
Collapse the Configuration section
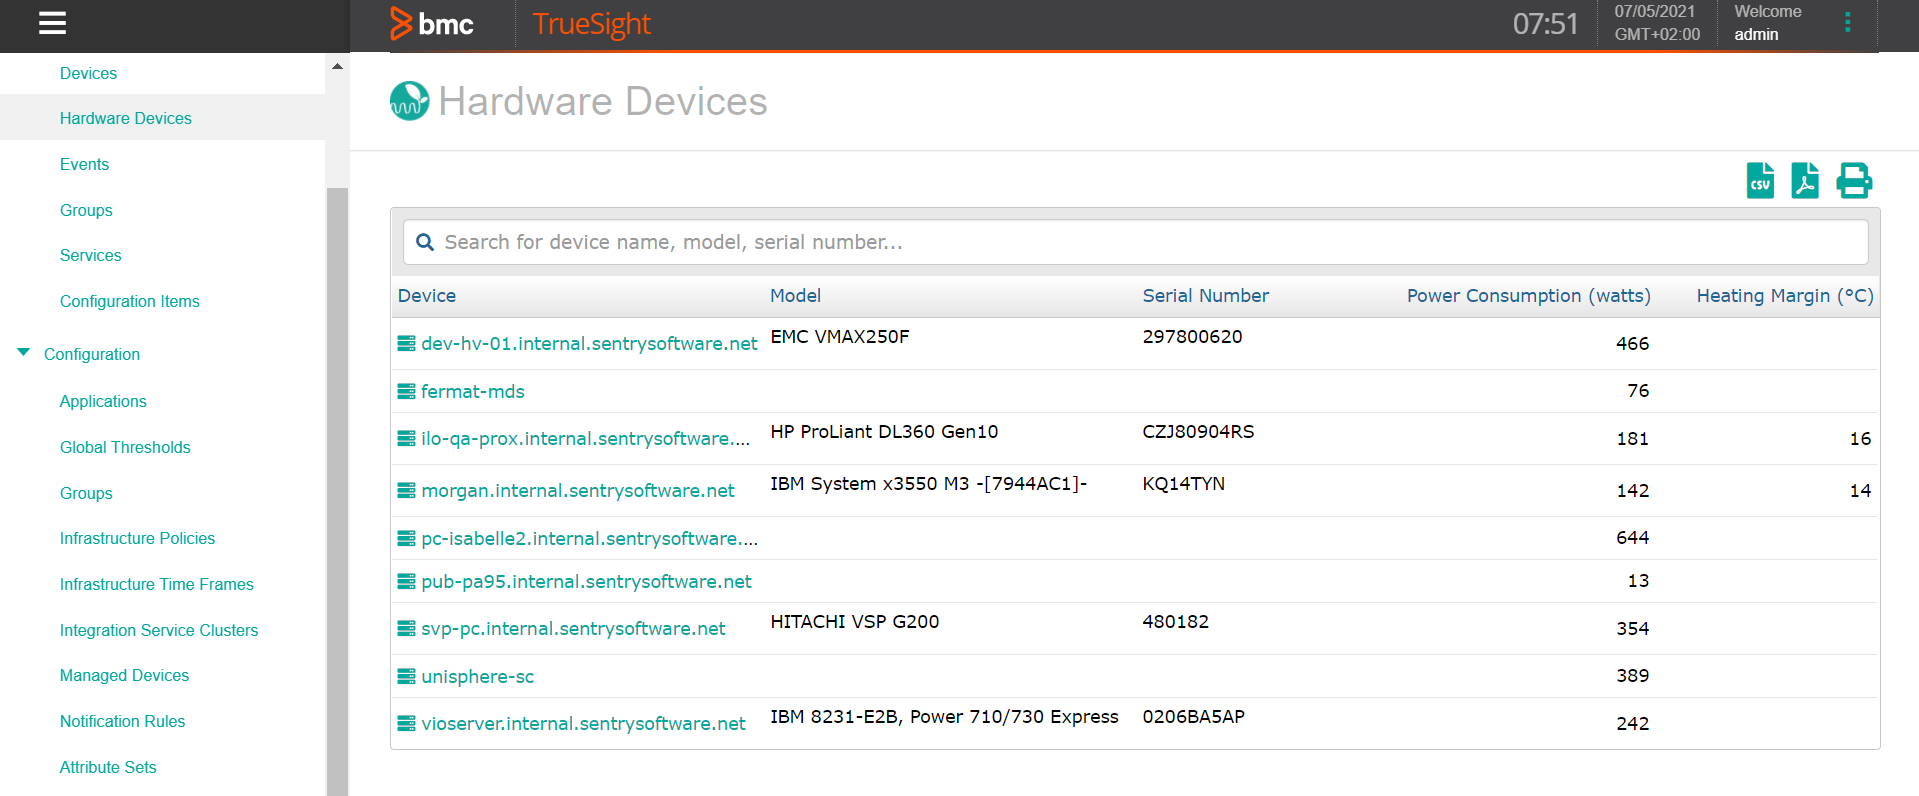click(x=24, y=353)
